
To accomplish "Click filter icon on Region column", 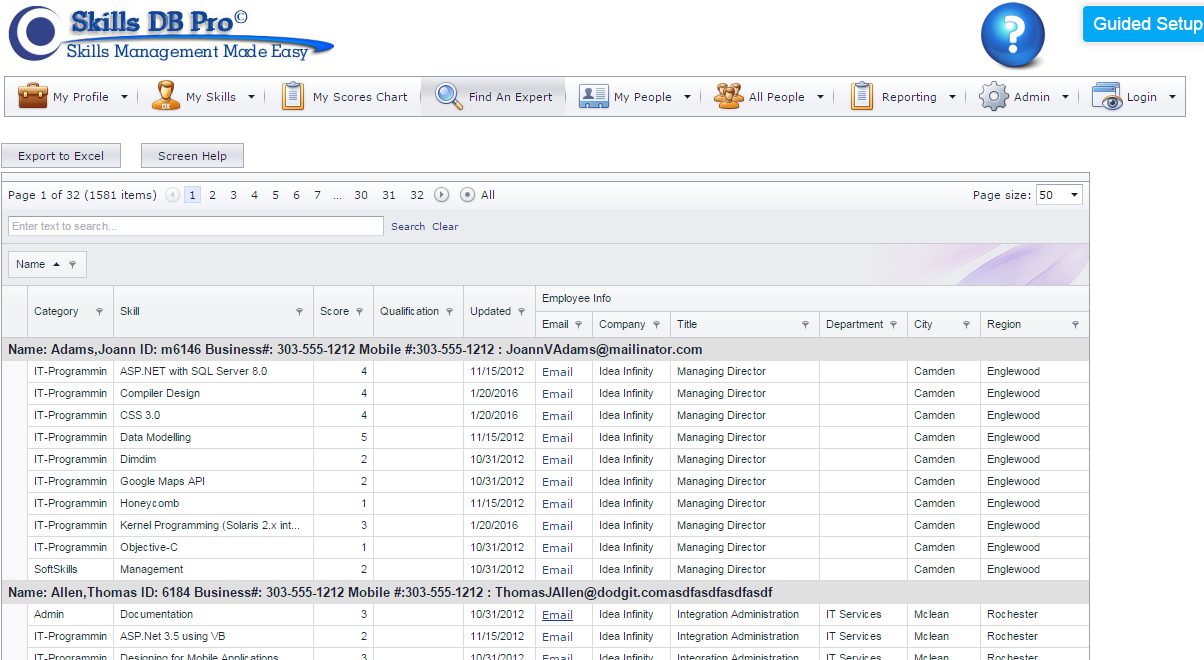I will coord(1075,325).
